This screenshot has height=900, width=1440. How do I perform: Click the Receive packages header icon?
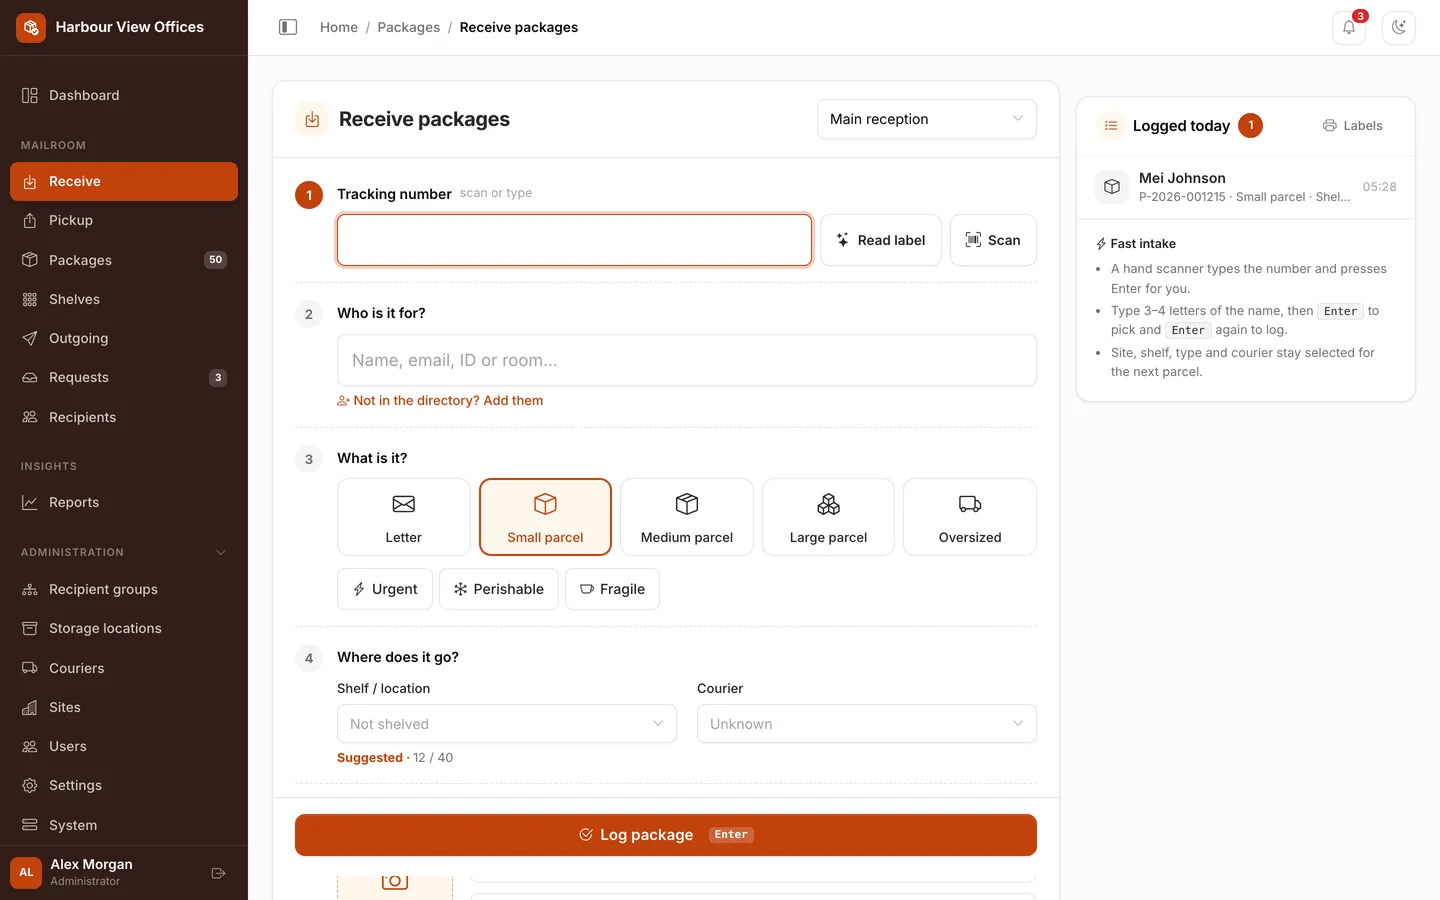pyautogui.click(x=312, y=119)
